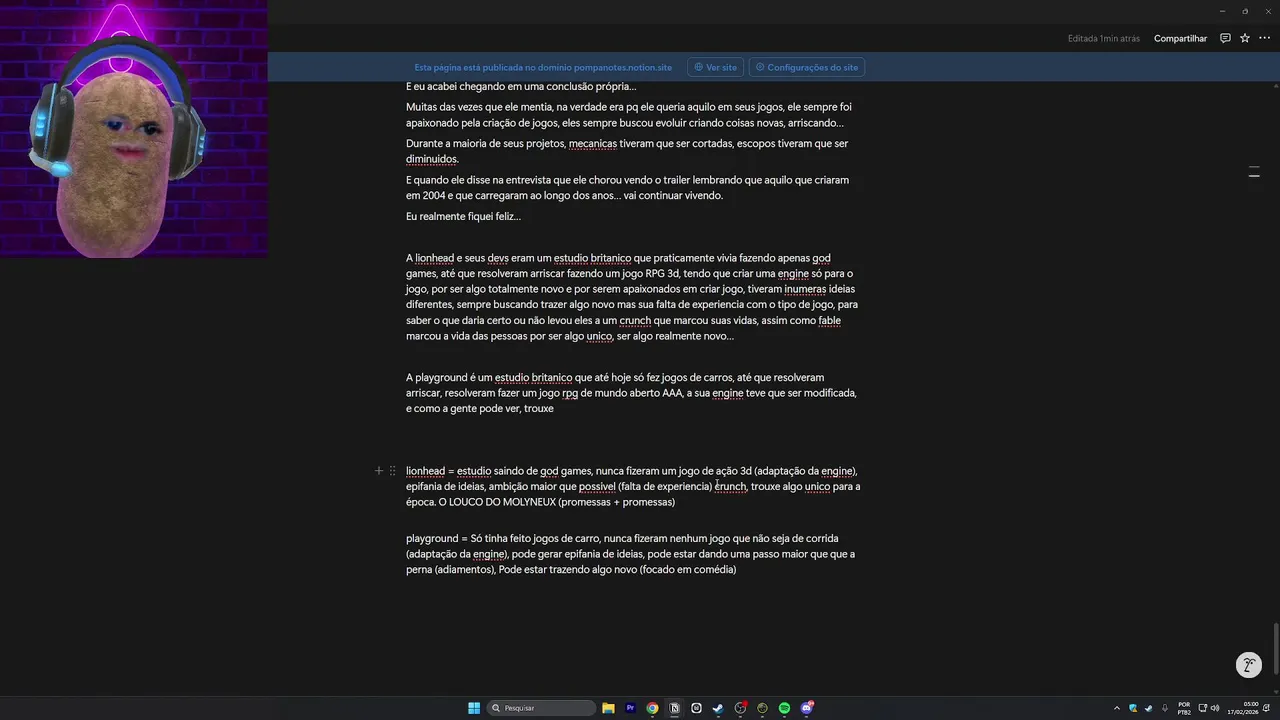Switch input language via POR PTB2
Screen dimensions: 1280x720
point(1184,708)
